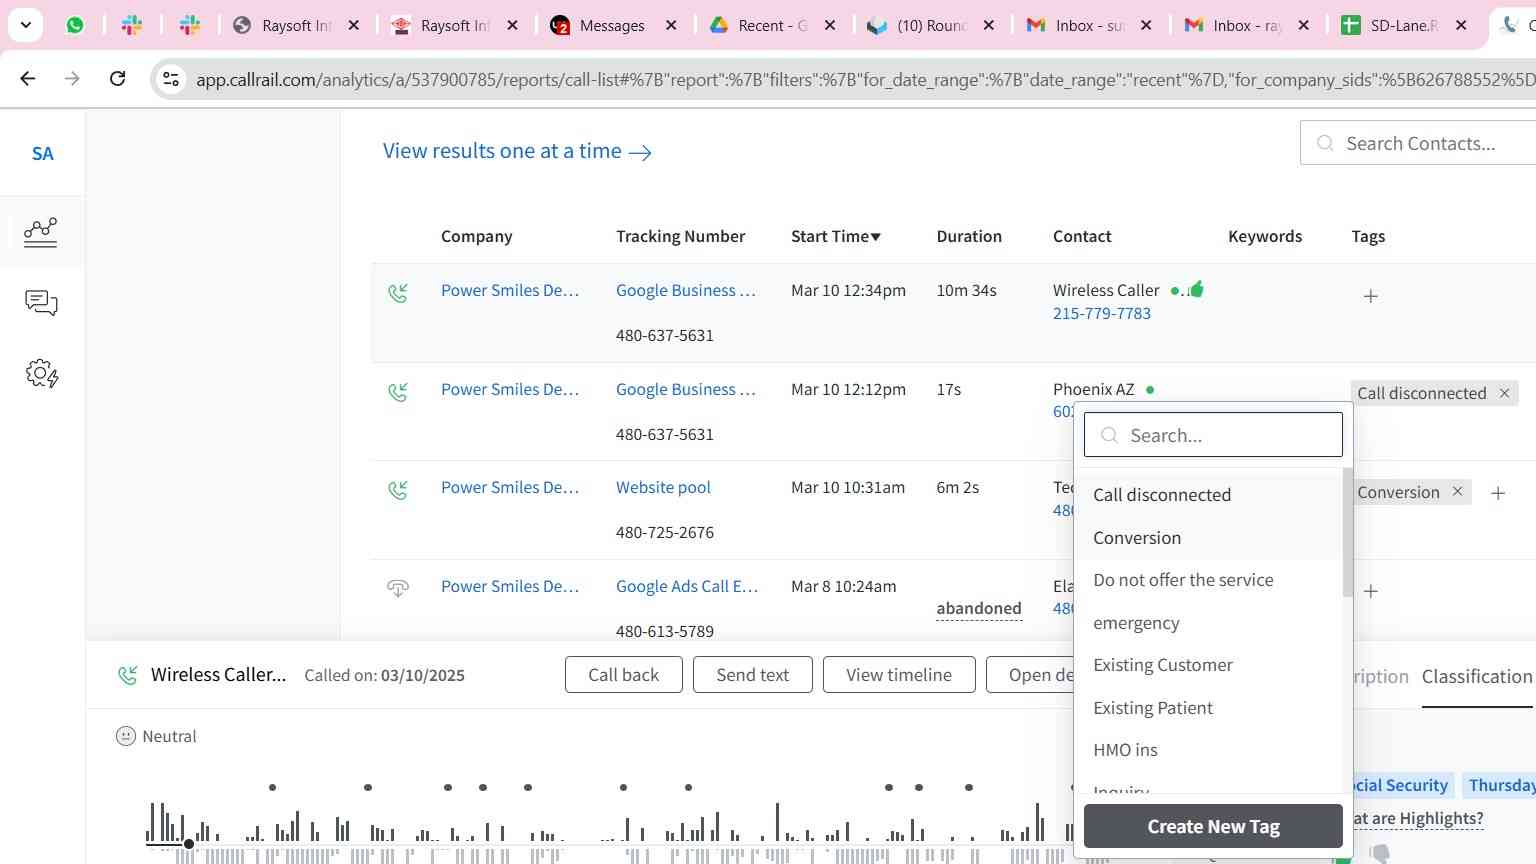Click inbound call icon for Mar 10 10:31am row
The image size is (1536, 864).
point(398,490)
